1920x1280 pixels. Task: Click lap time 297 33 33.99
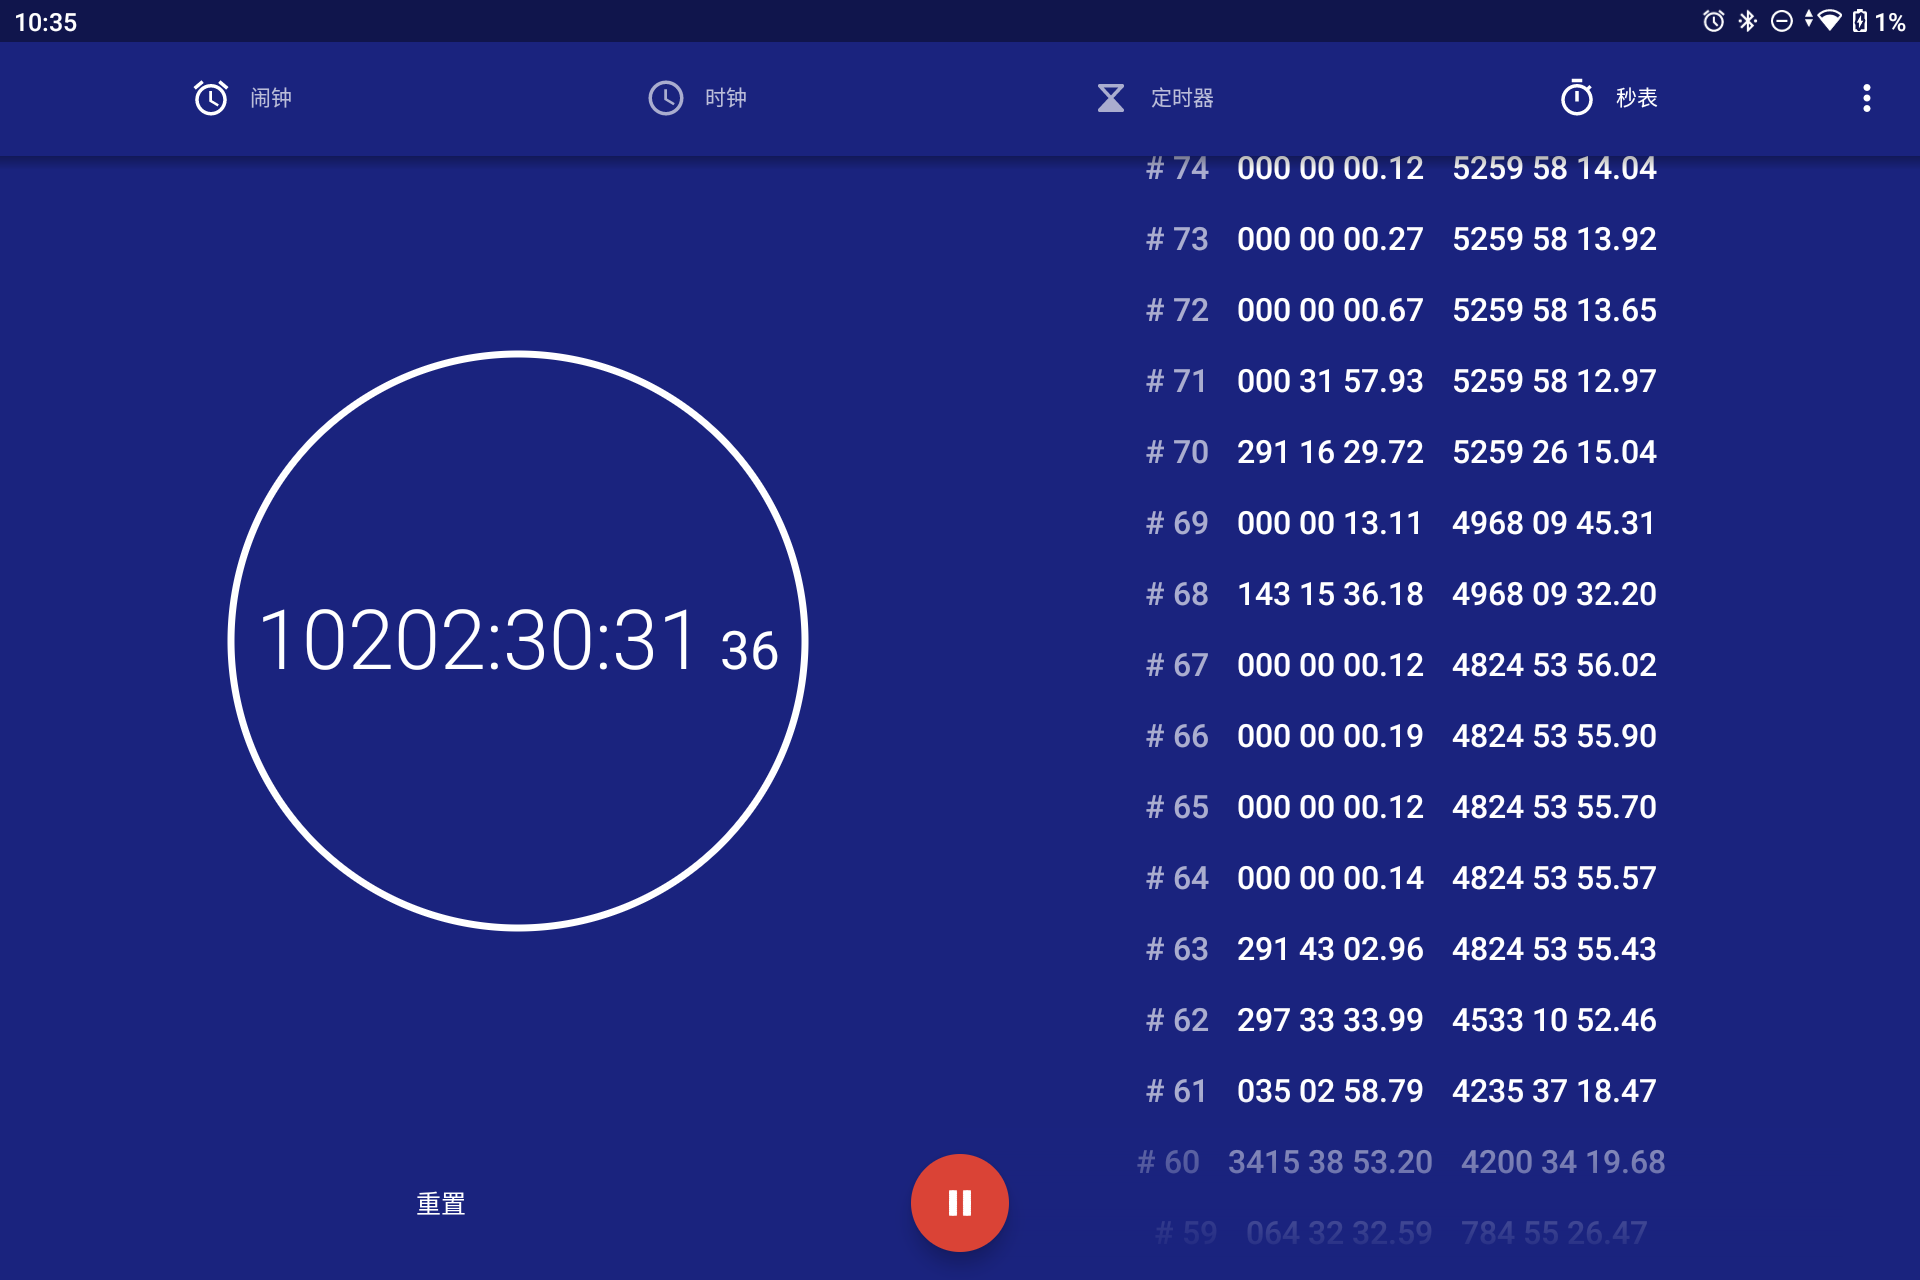click(1330, 1020)
